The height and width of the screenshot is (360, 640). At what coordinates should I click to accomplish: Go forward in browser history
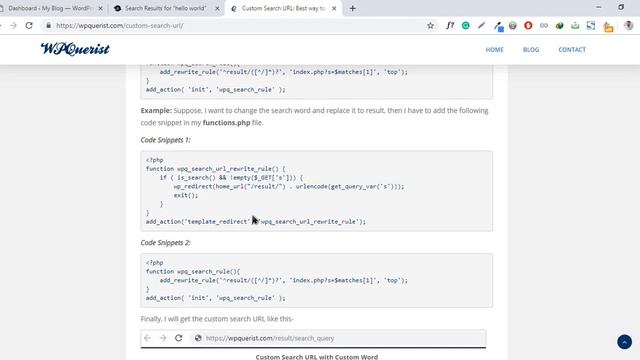(13, 26)
